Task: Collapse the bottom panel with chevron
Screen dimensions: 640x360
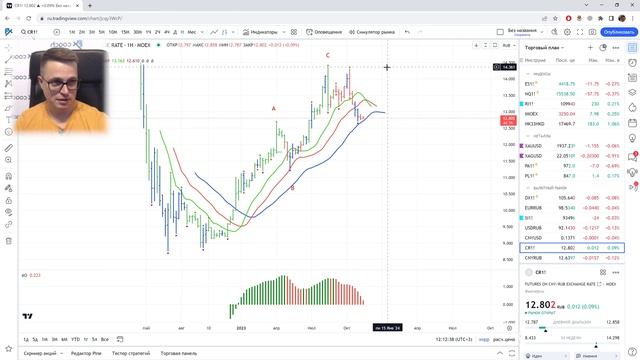Action: pos(500,353)
